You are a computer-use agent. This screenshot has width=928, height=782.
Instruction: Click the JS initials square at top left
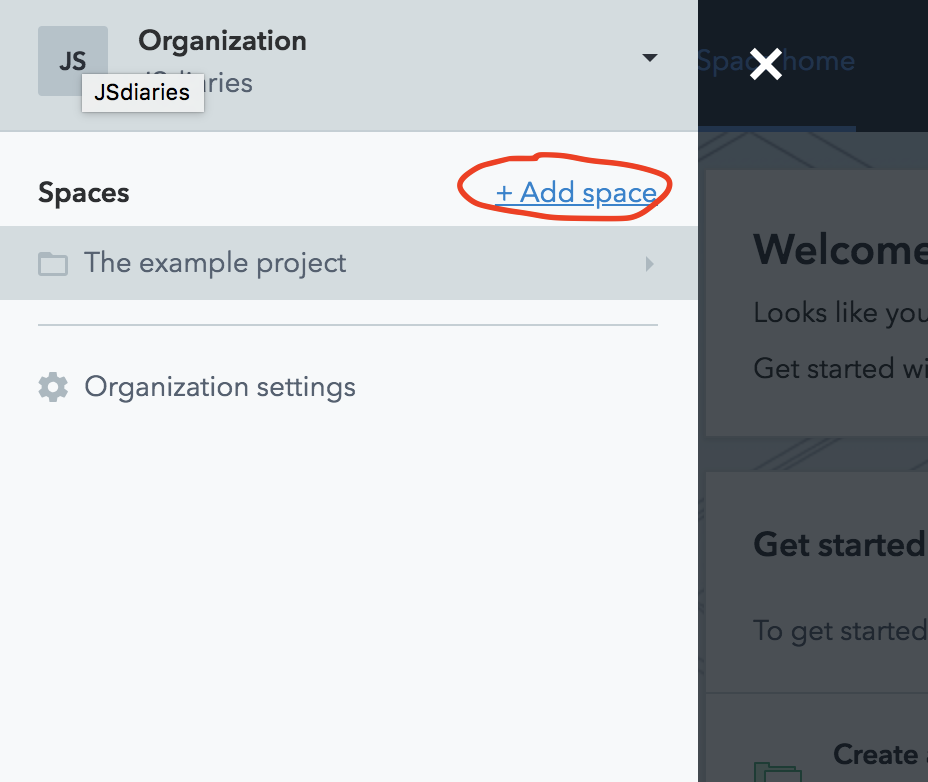click(x=71, y=60)
